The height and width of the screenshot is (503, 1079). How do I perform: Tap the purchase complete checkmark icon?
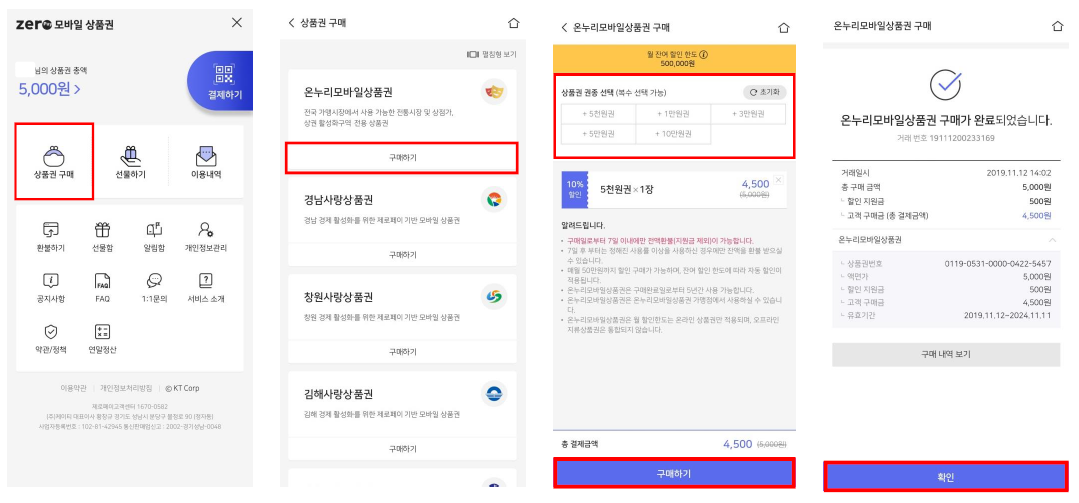click(946, 84)
